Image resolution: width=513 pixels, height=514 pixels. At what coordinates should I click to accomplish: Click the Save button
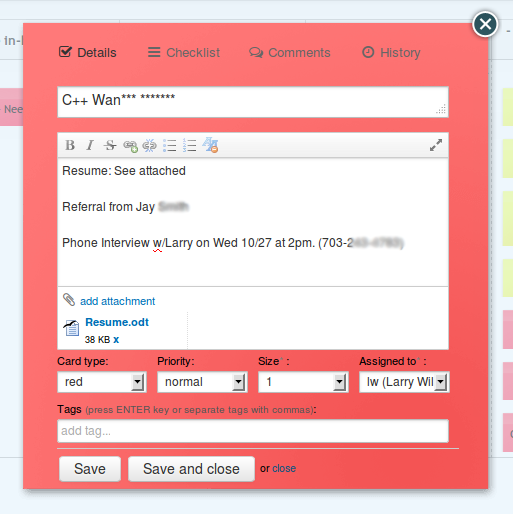[90, 469]
